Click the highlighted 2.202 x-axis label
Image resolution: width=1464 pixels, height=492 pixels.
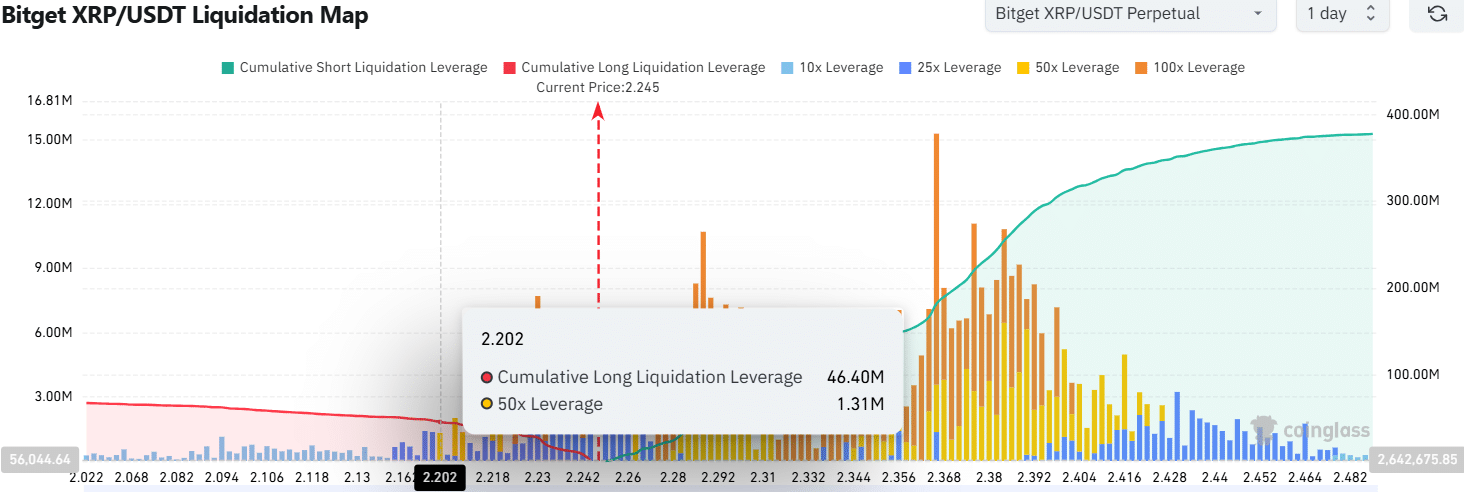(440, 478)
